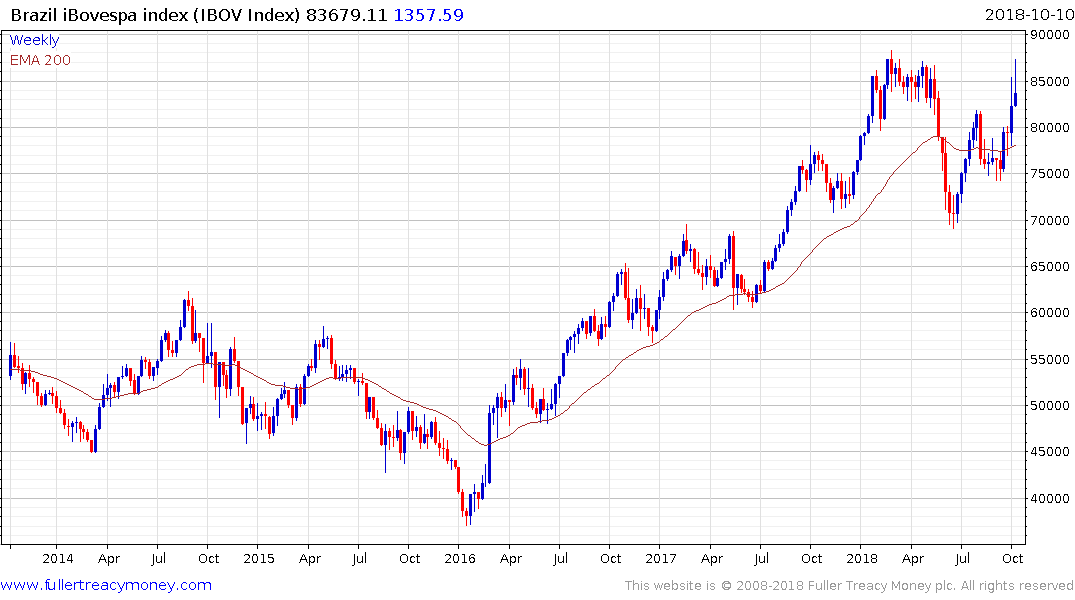Click the last price value 83679.11

click(347, 14)
